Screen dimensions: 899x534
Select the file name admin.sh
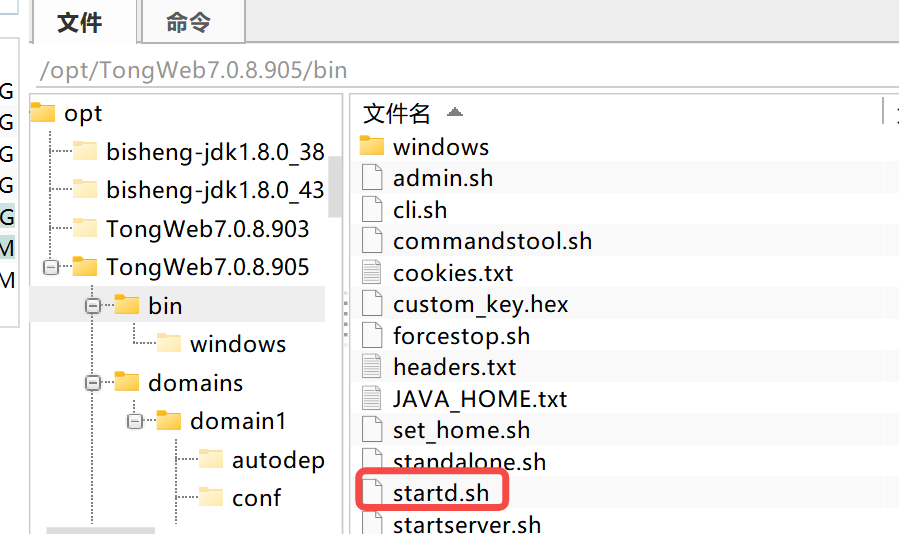(x=443, y=178)
